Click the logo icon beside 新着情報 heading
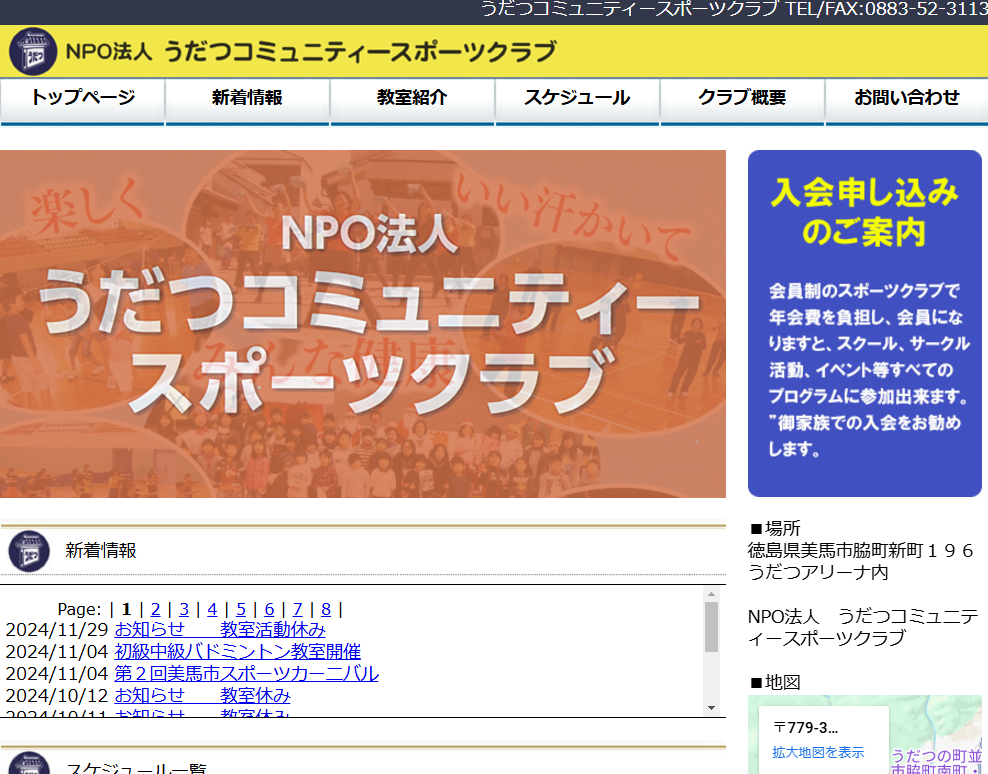 point(29,551)
